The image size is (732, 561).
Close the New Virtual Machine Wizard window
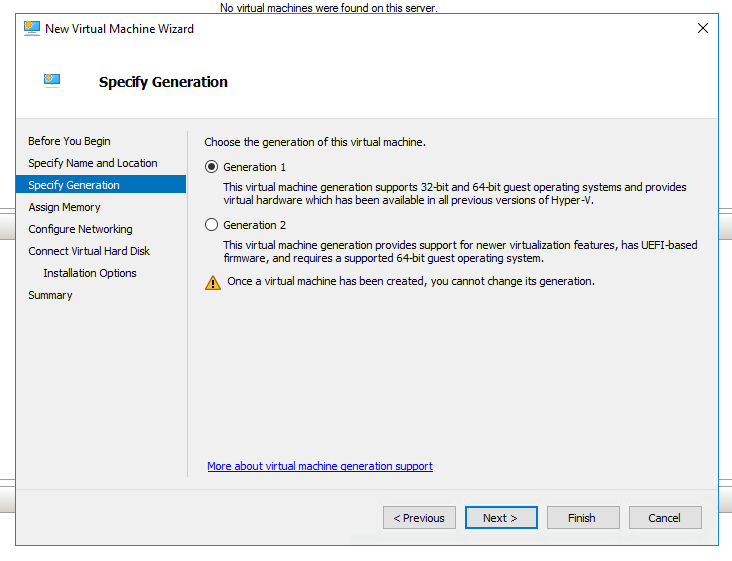(x=702, y=28)
